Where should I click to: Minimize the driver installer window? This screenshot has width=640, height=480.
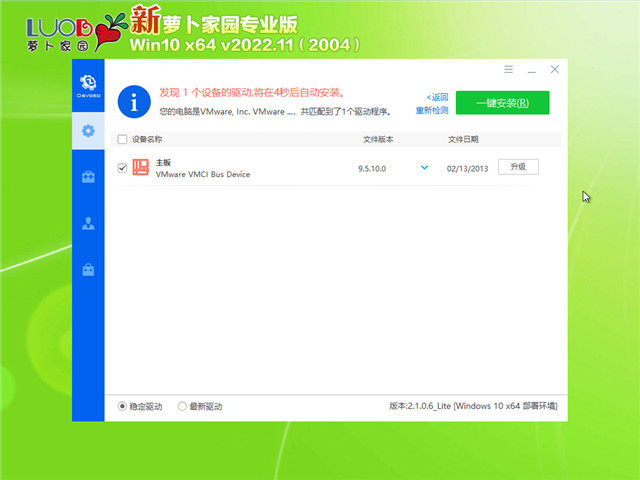[532, 70]
